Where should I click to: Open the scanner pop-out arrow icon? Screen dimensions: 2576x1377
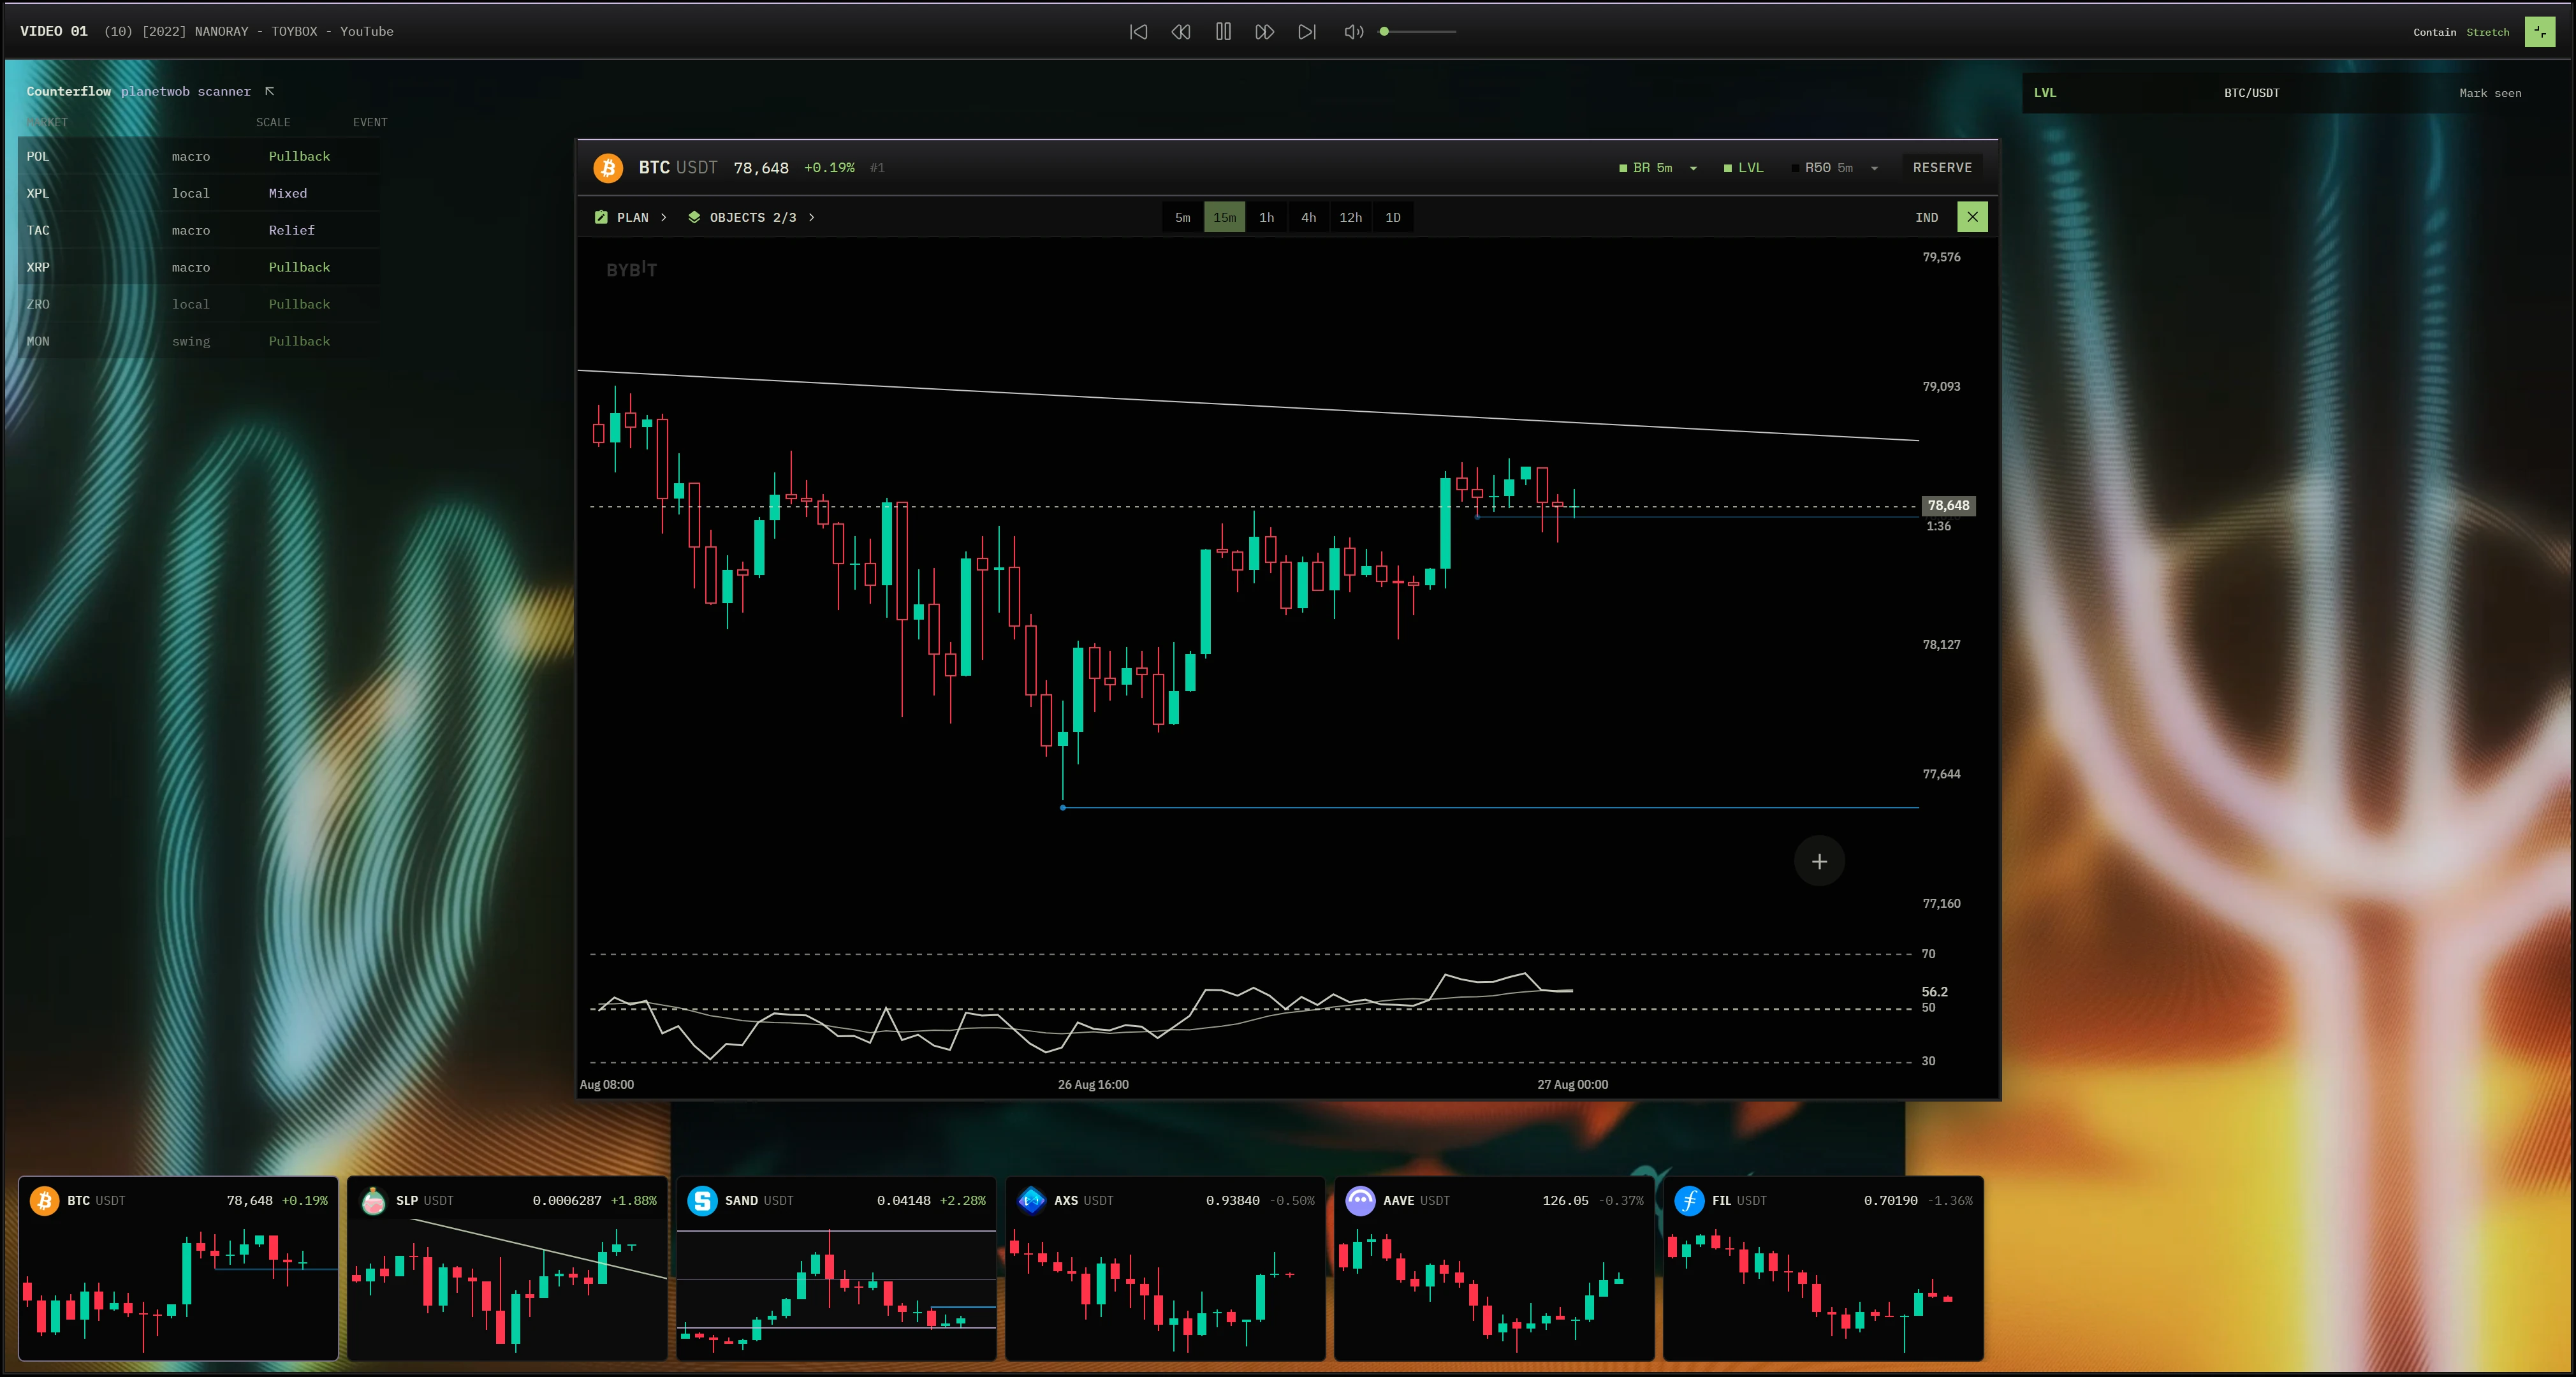pos(269,91)
